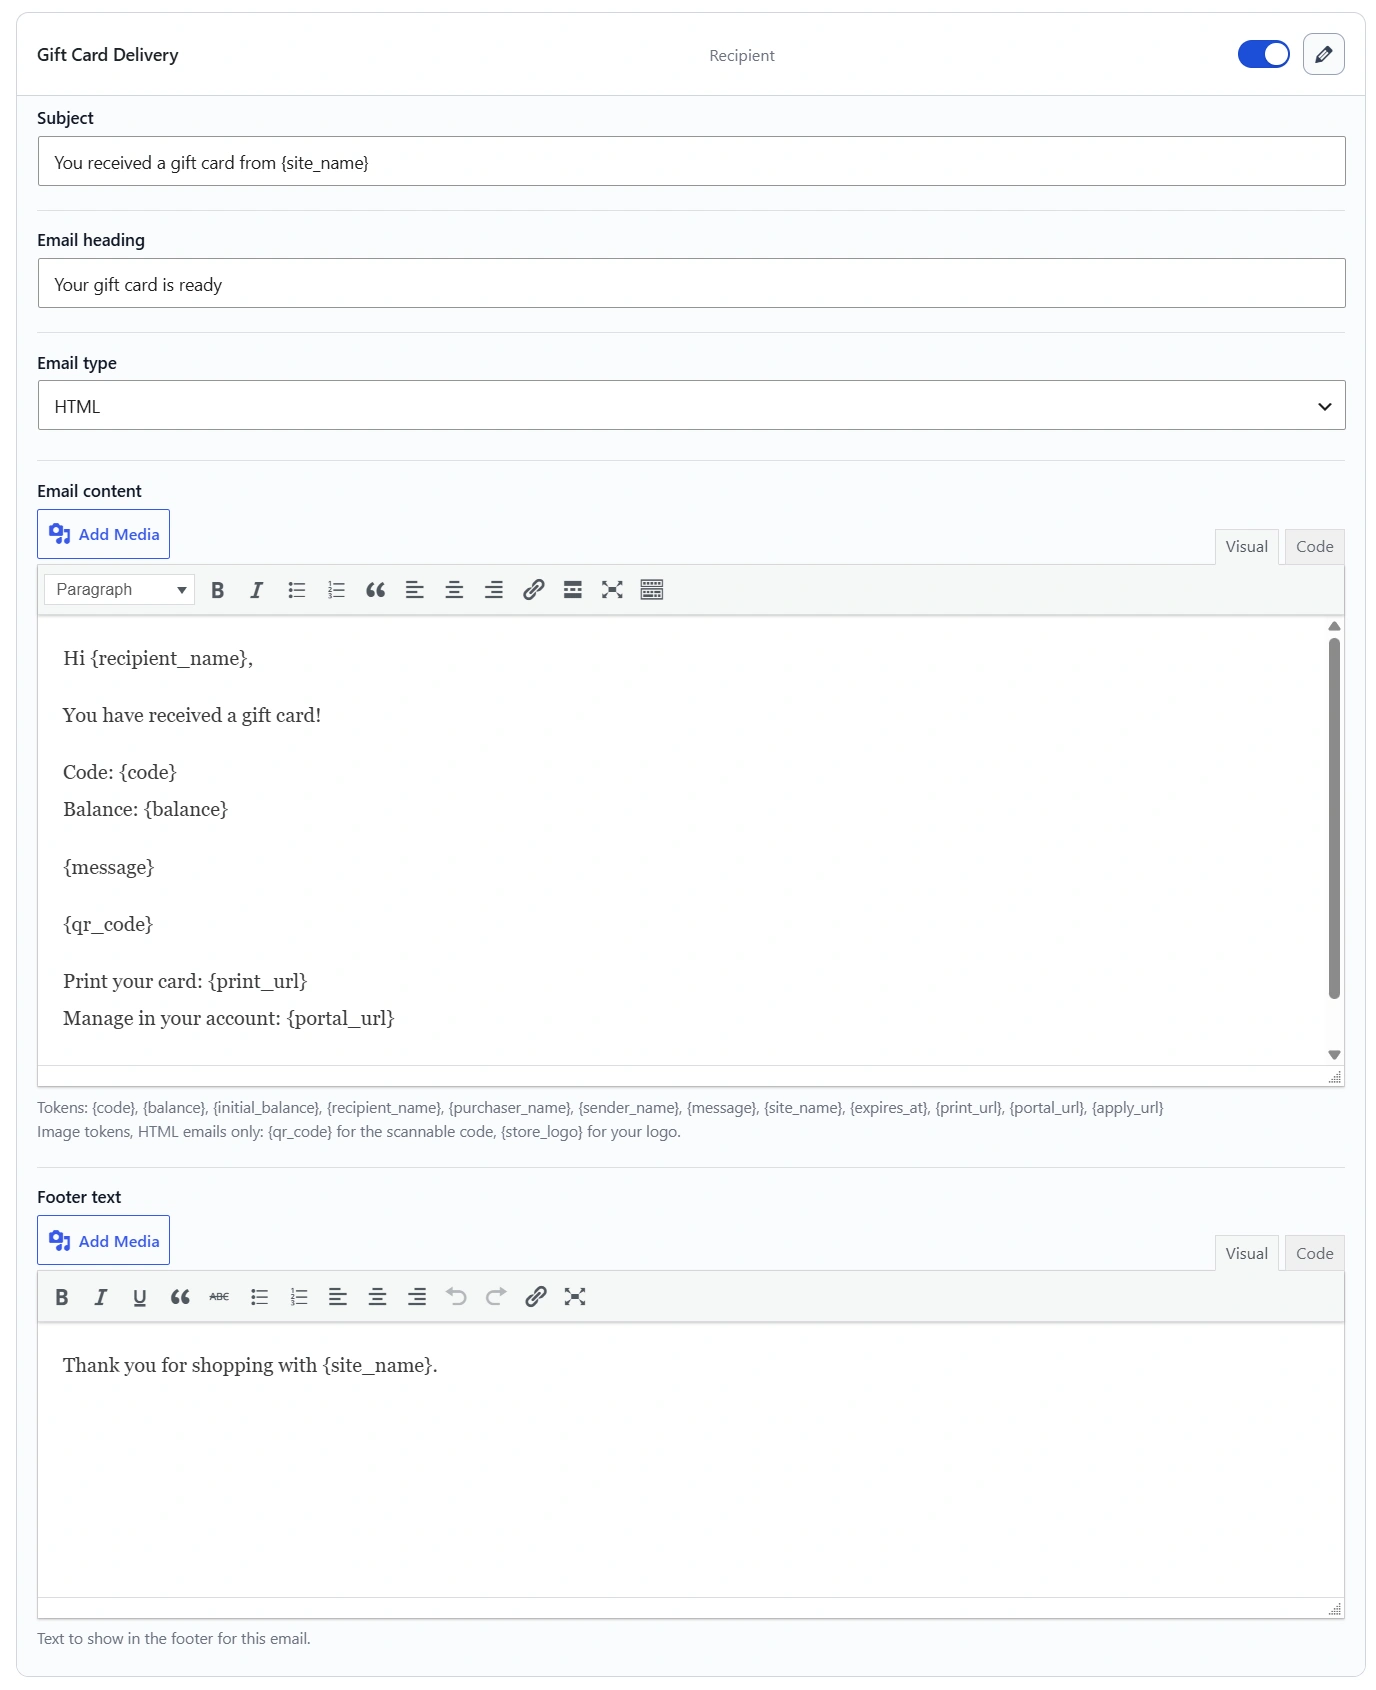Click Underline in Footer text toolbar
Image resolution: width=1376 pixels, height=1690 pixels.
click(140, 1296)
